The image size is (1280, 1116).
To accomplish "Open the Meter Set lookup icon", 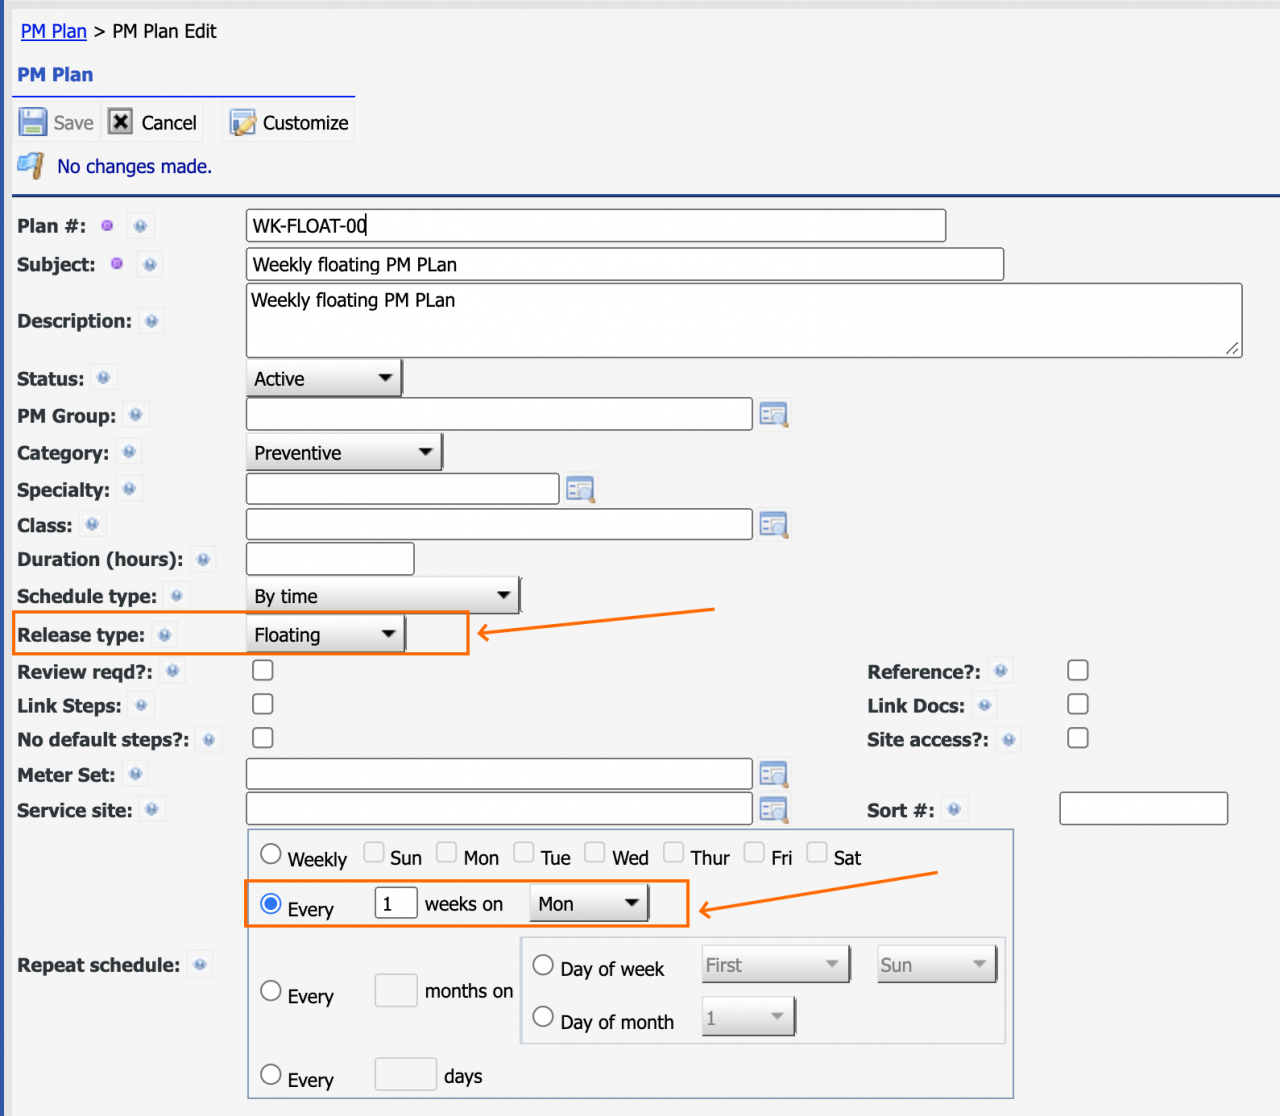I will tap(773, 774).
